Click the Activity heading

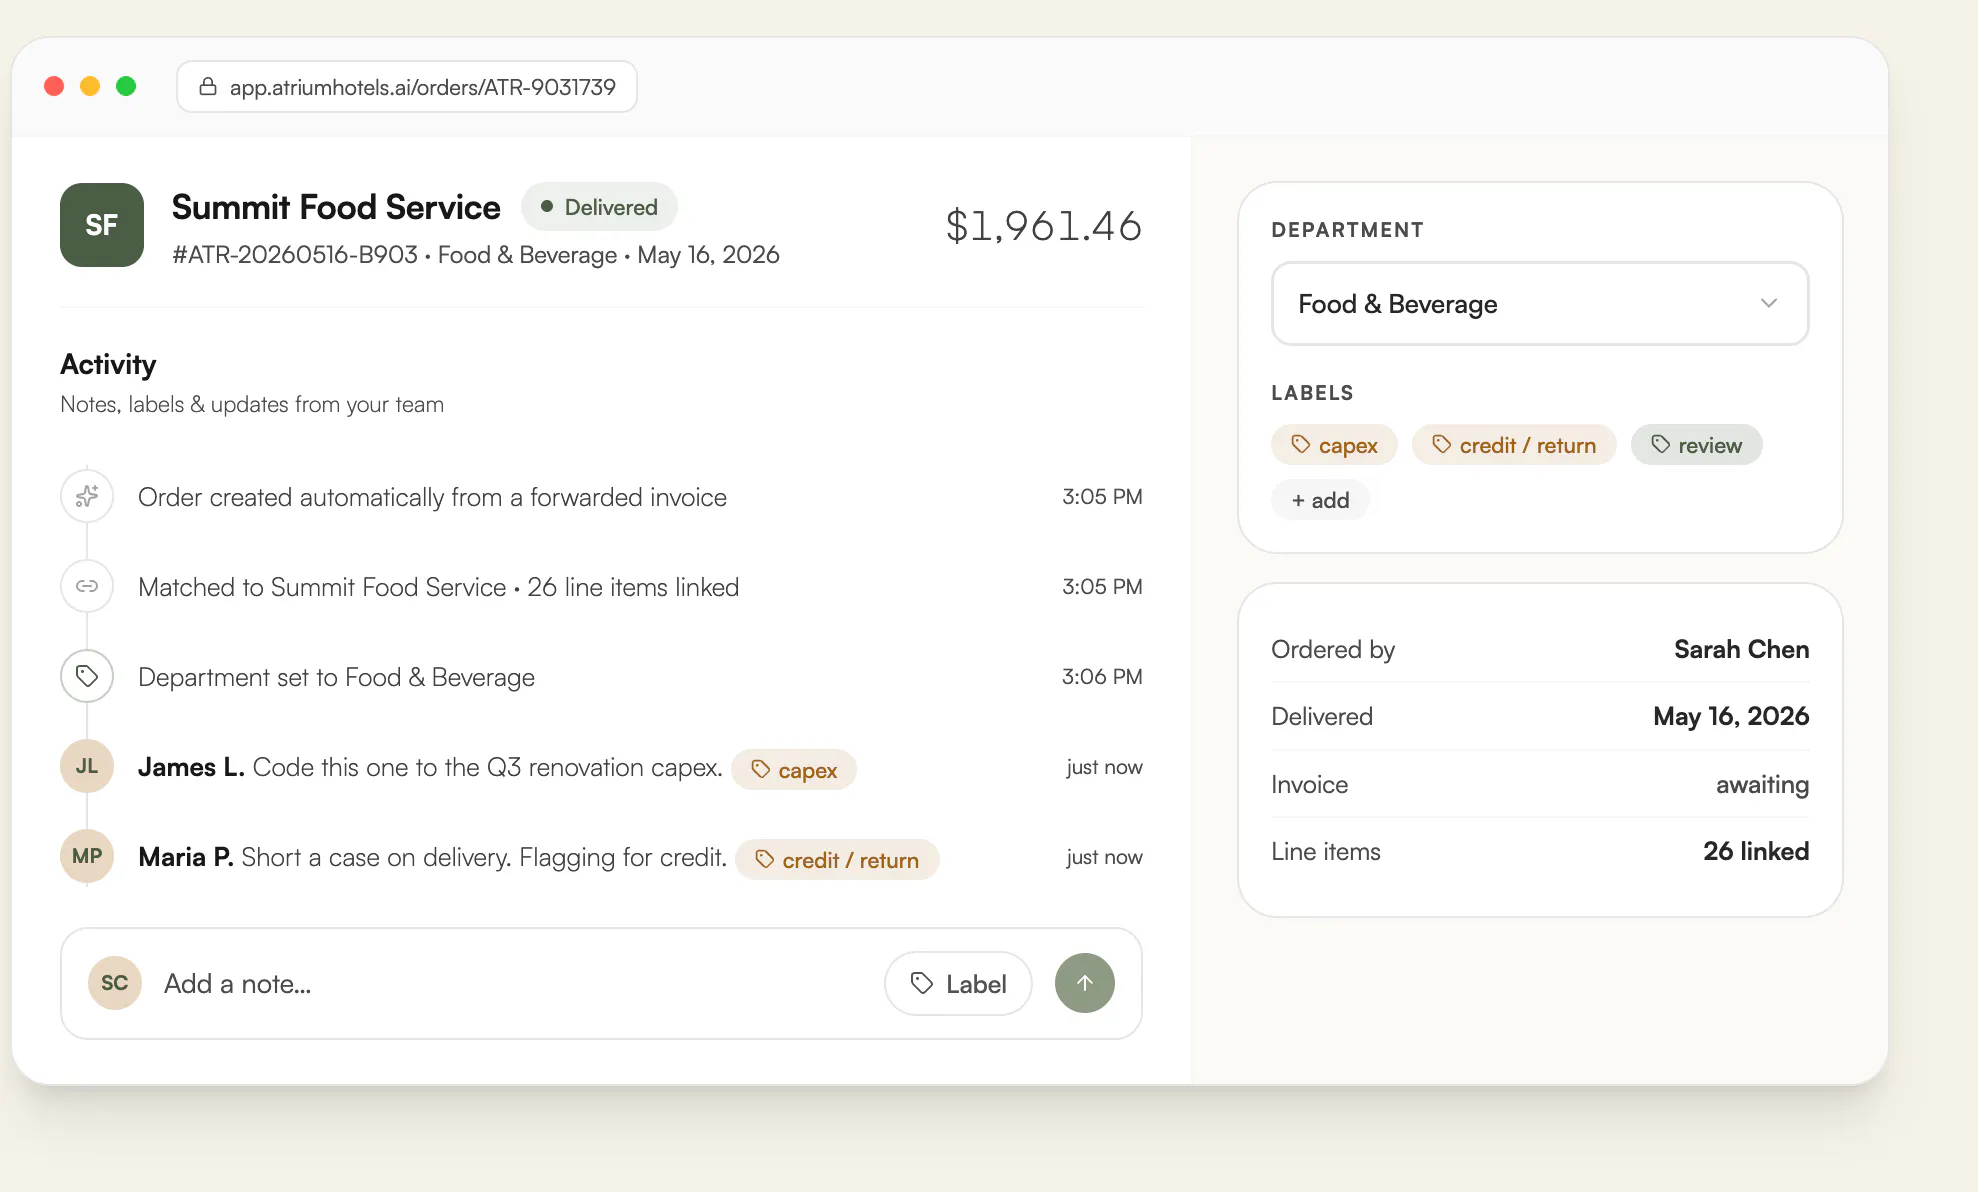pos(108,364)
